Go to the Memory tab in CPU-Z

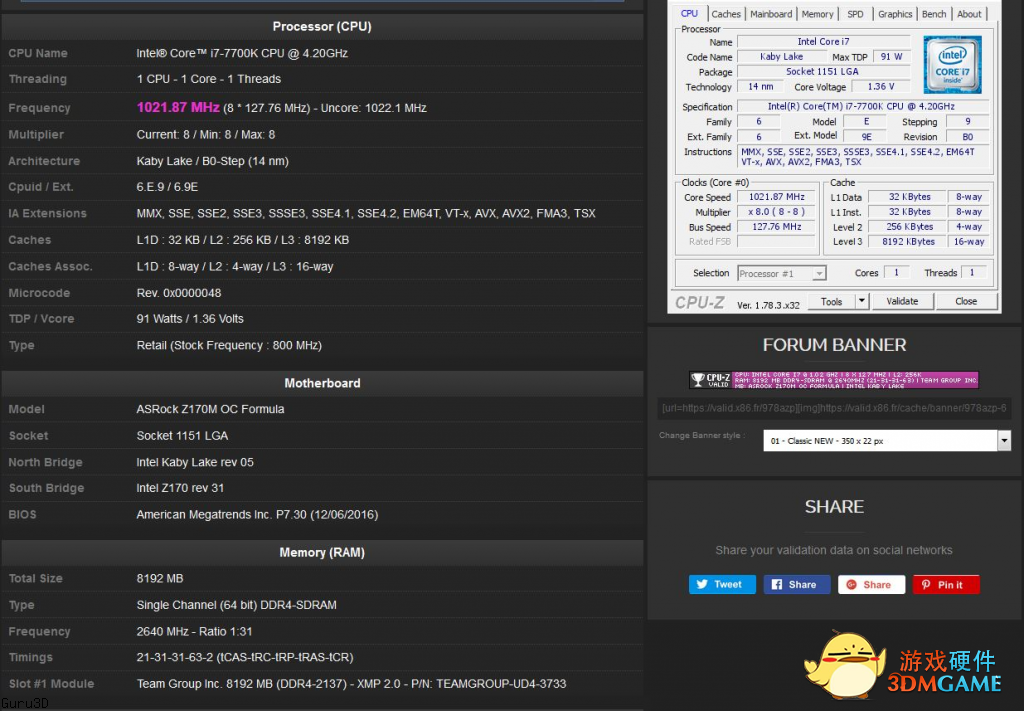pyautogui.click(x=818, y=14)
